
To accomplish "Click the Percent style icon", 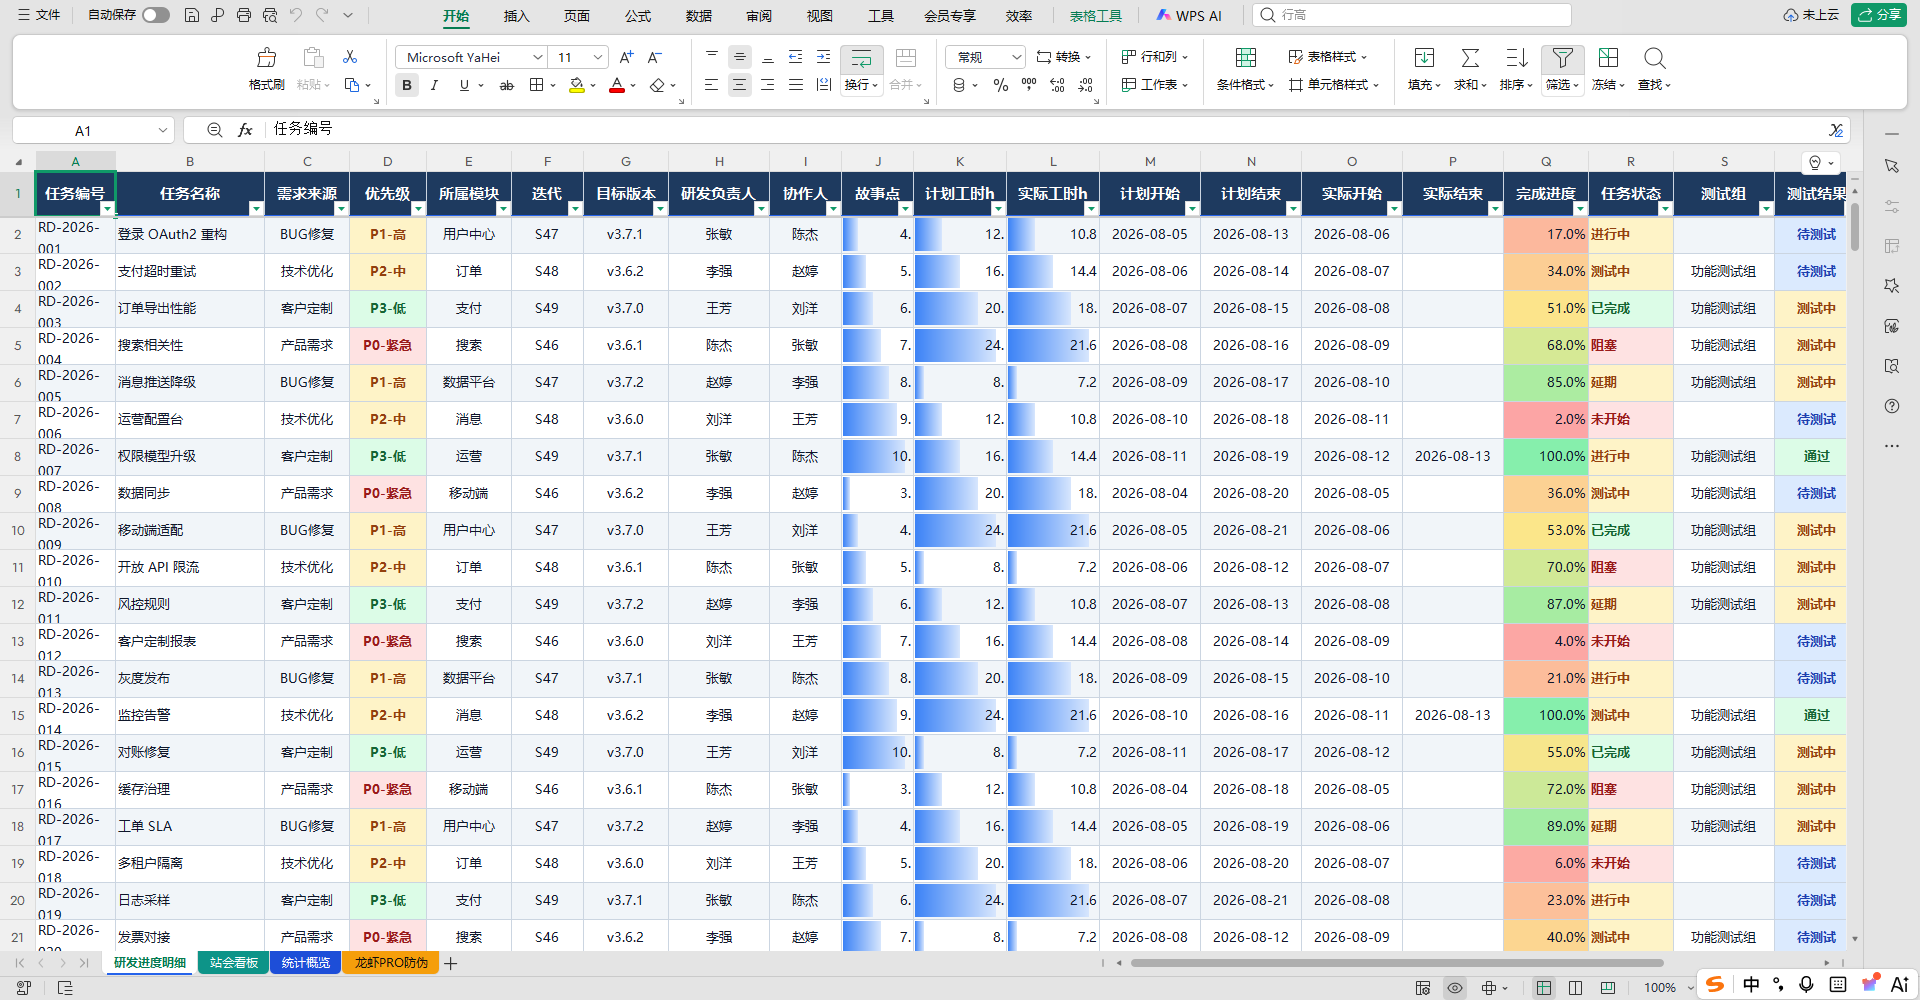I will click(x=1001, y=85).
